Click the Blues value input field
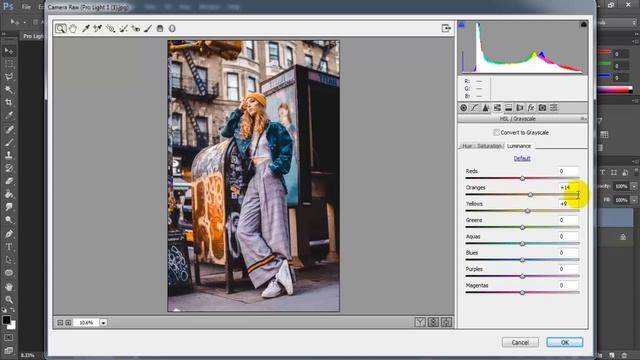The image size is (640, 360). pyautogui.click(x=568, y=253)
